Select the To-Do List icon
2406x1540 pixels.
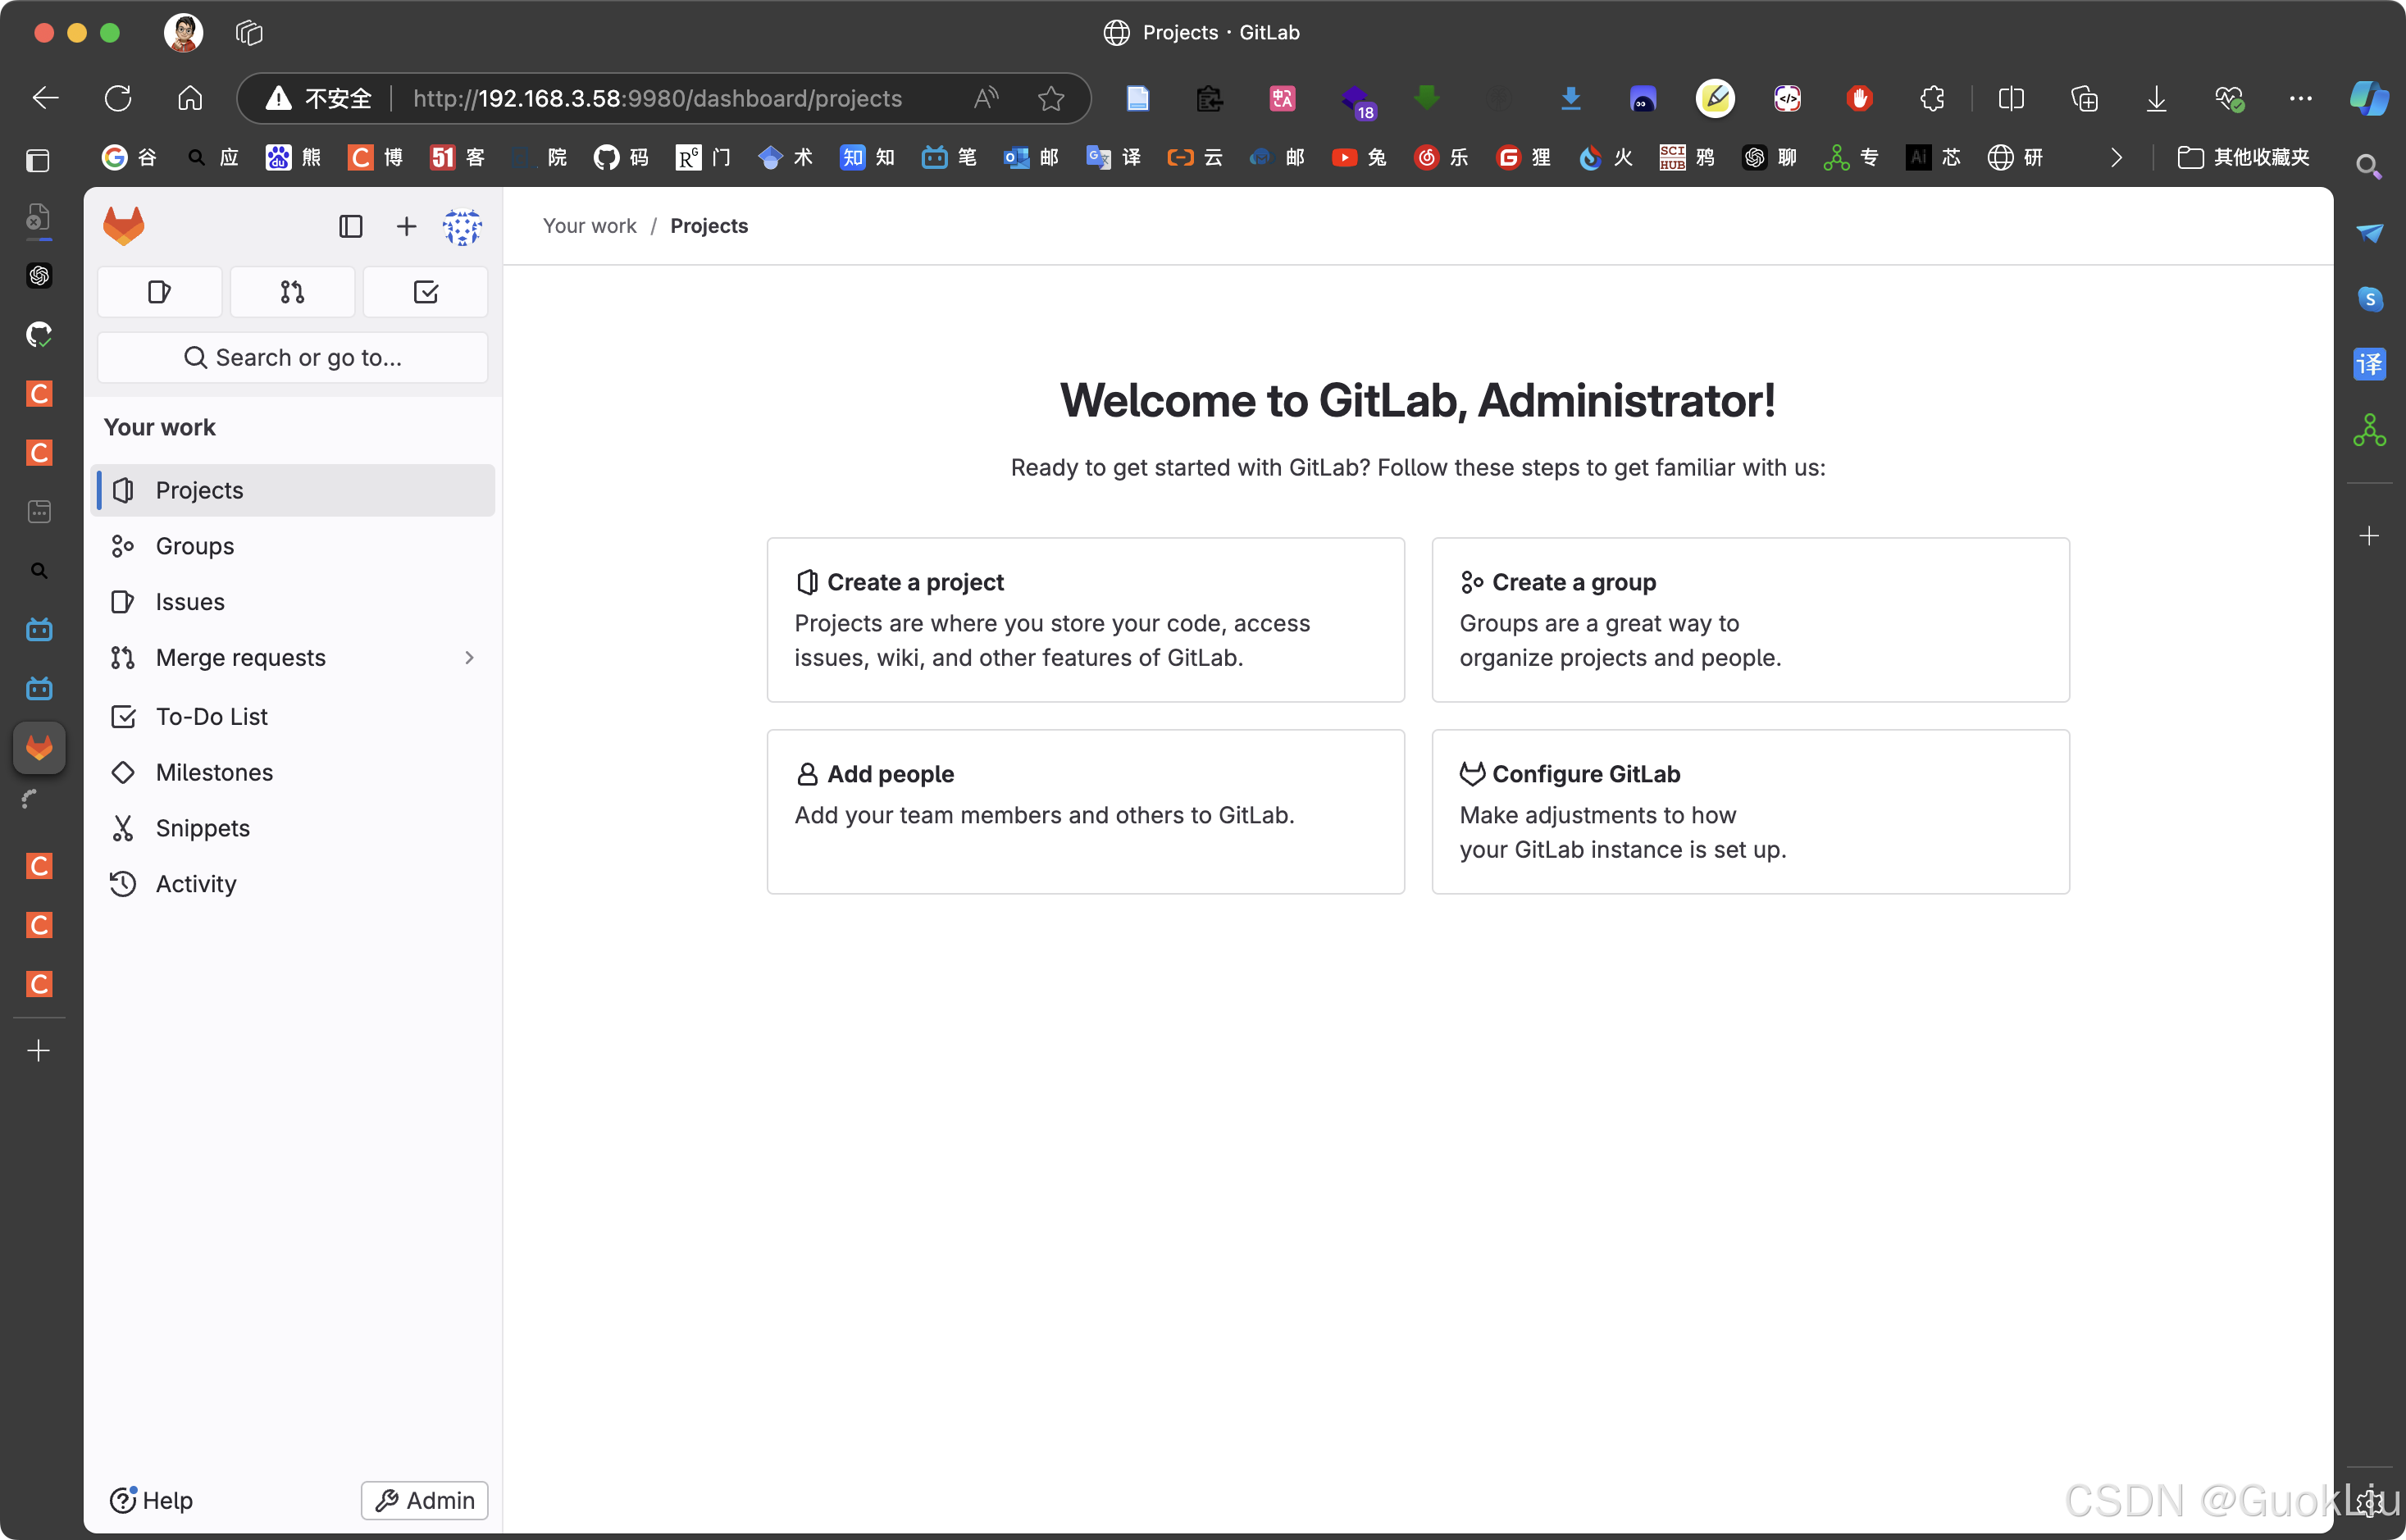[x=123, y=716]
